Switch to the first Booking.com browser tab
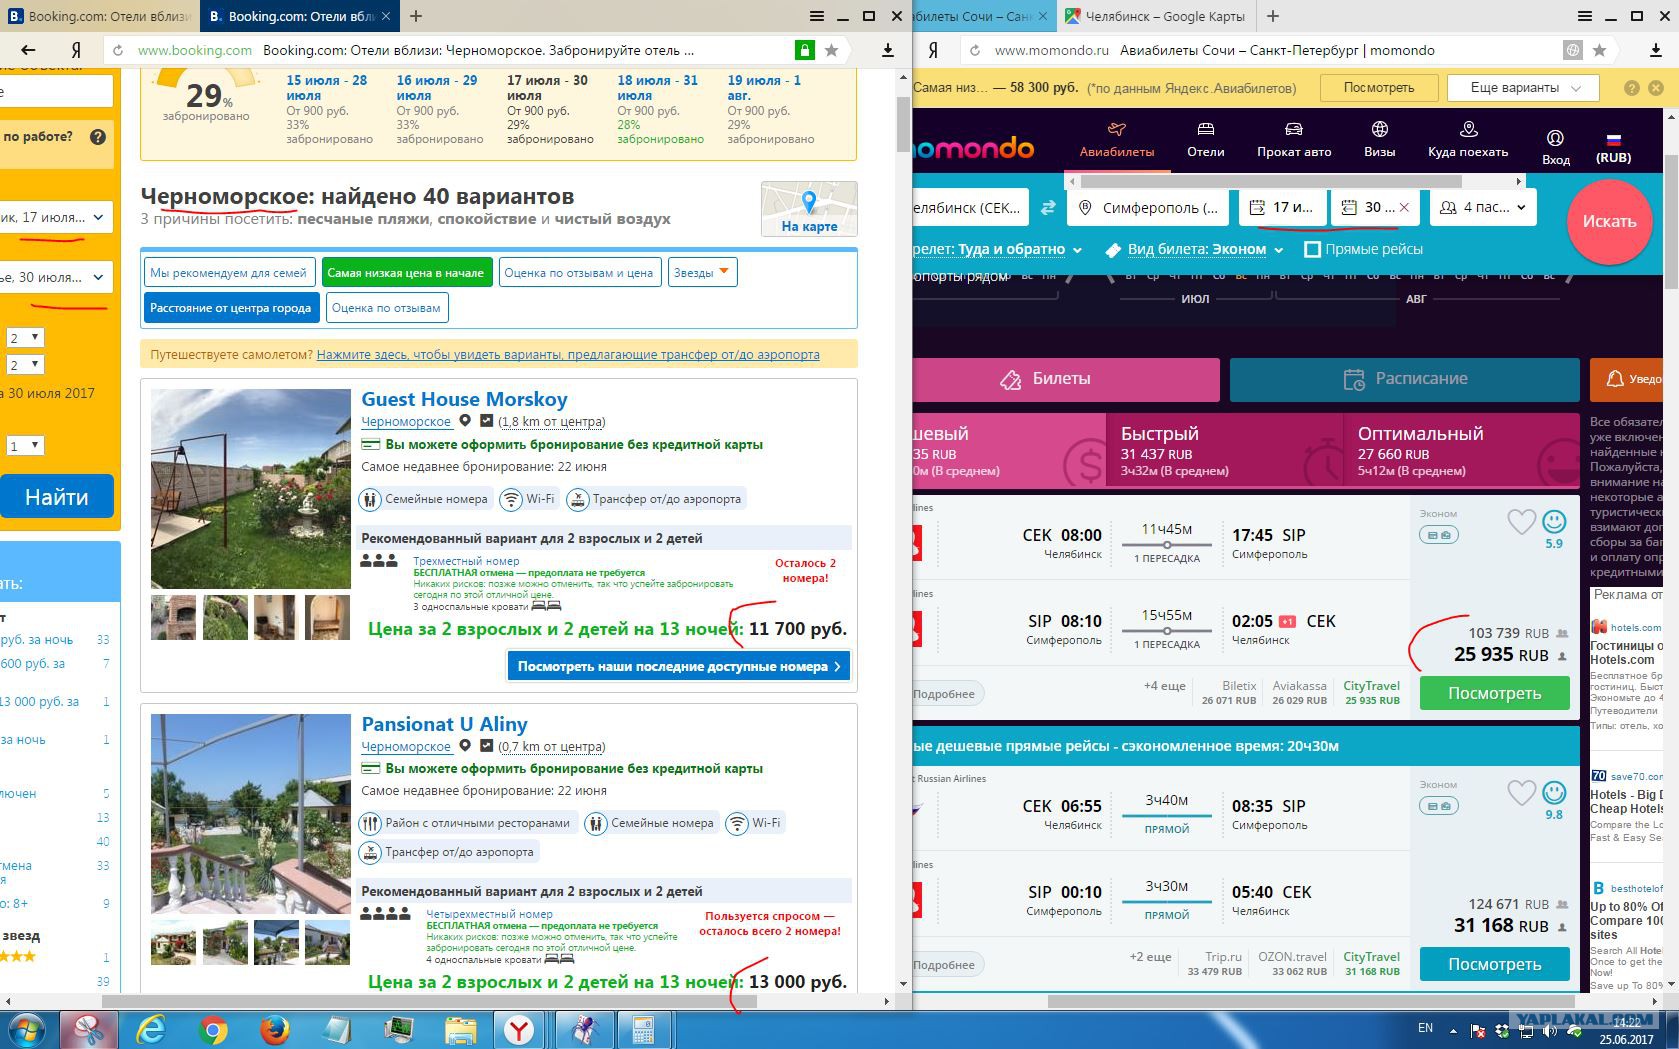Image resolution: width=1679 pixels, height=1049 pixels. [100, 16]
